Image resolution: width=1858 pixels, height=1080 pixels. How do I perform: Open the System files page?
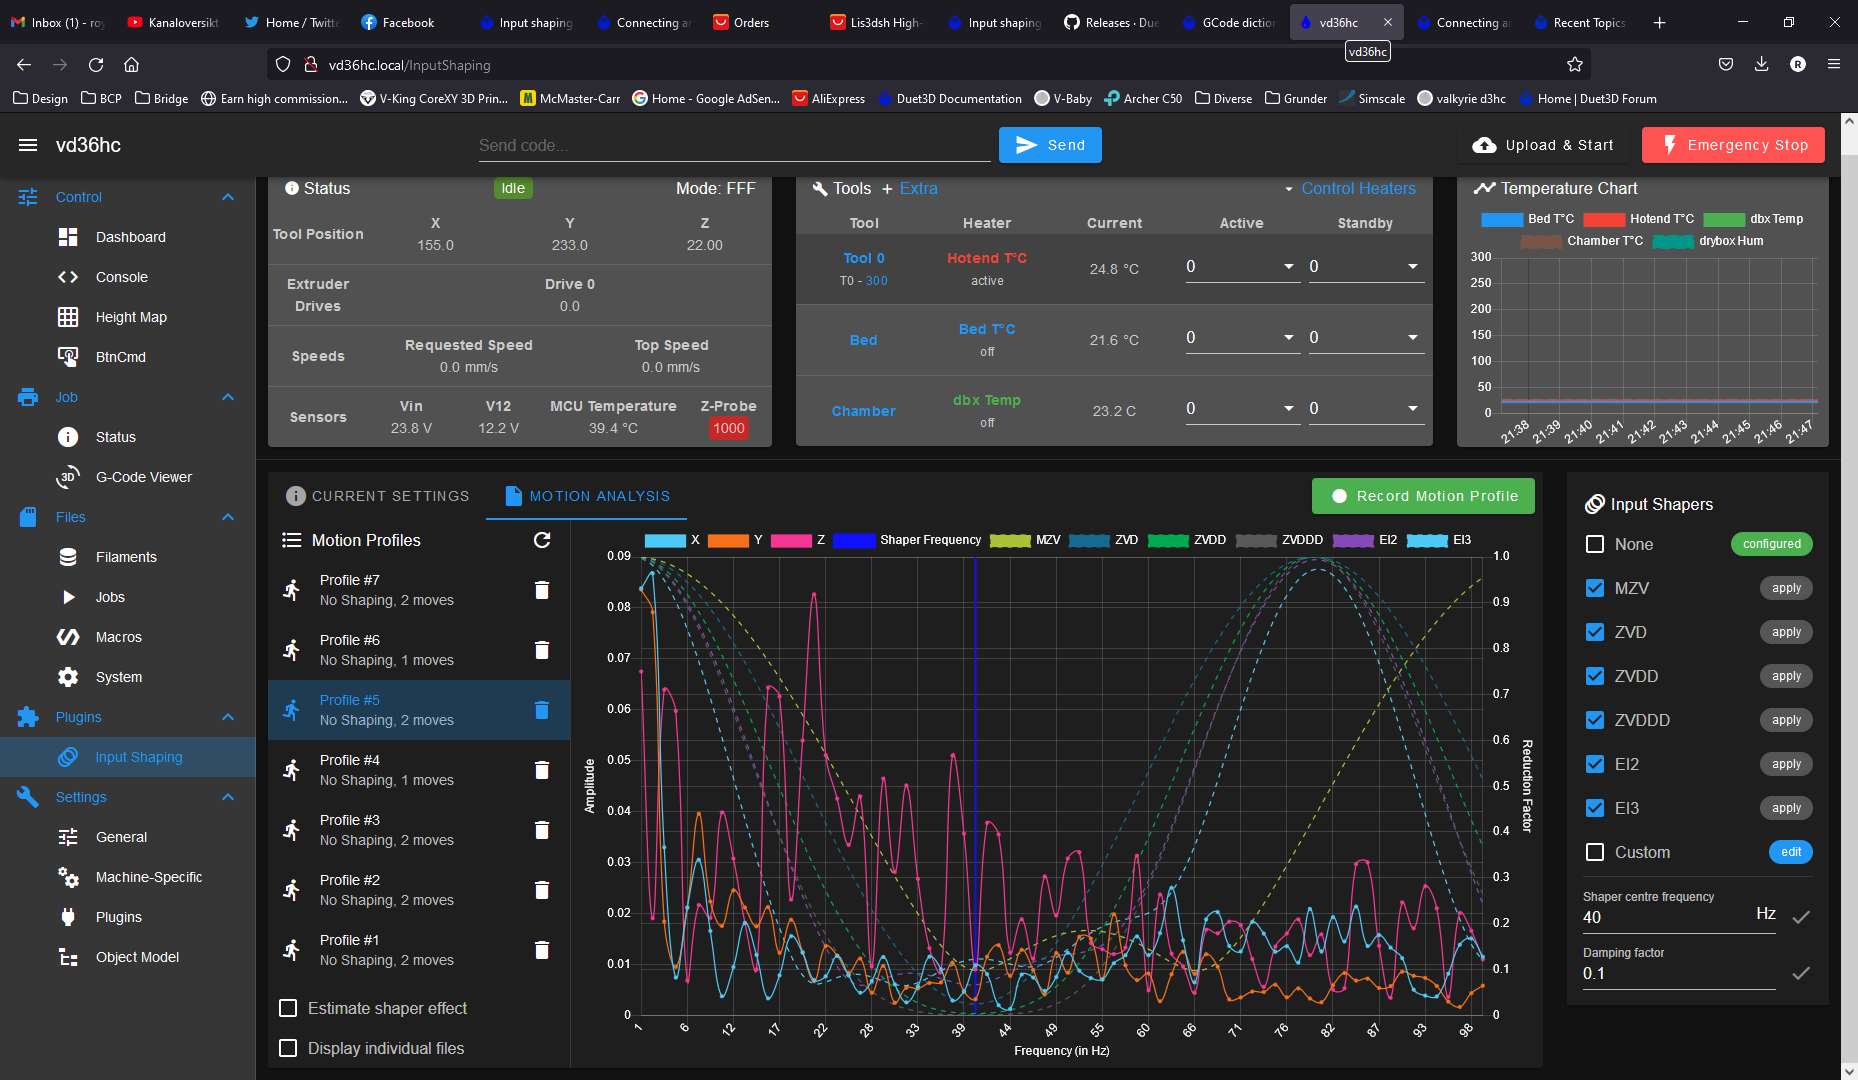(x=128, y=677)
